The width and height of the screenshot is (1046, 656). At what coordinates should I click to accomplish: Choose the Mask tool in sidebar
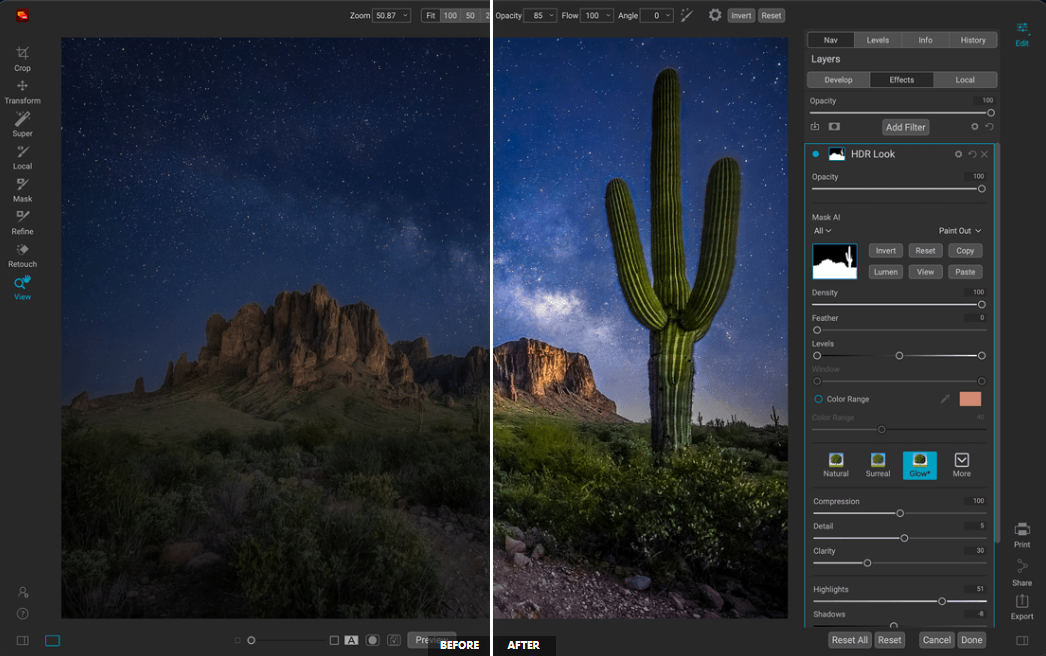point(22,189)
